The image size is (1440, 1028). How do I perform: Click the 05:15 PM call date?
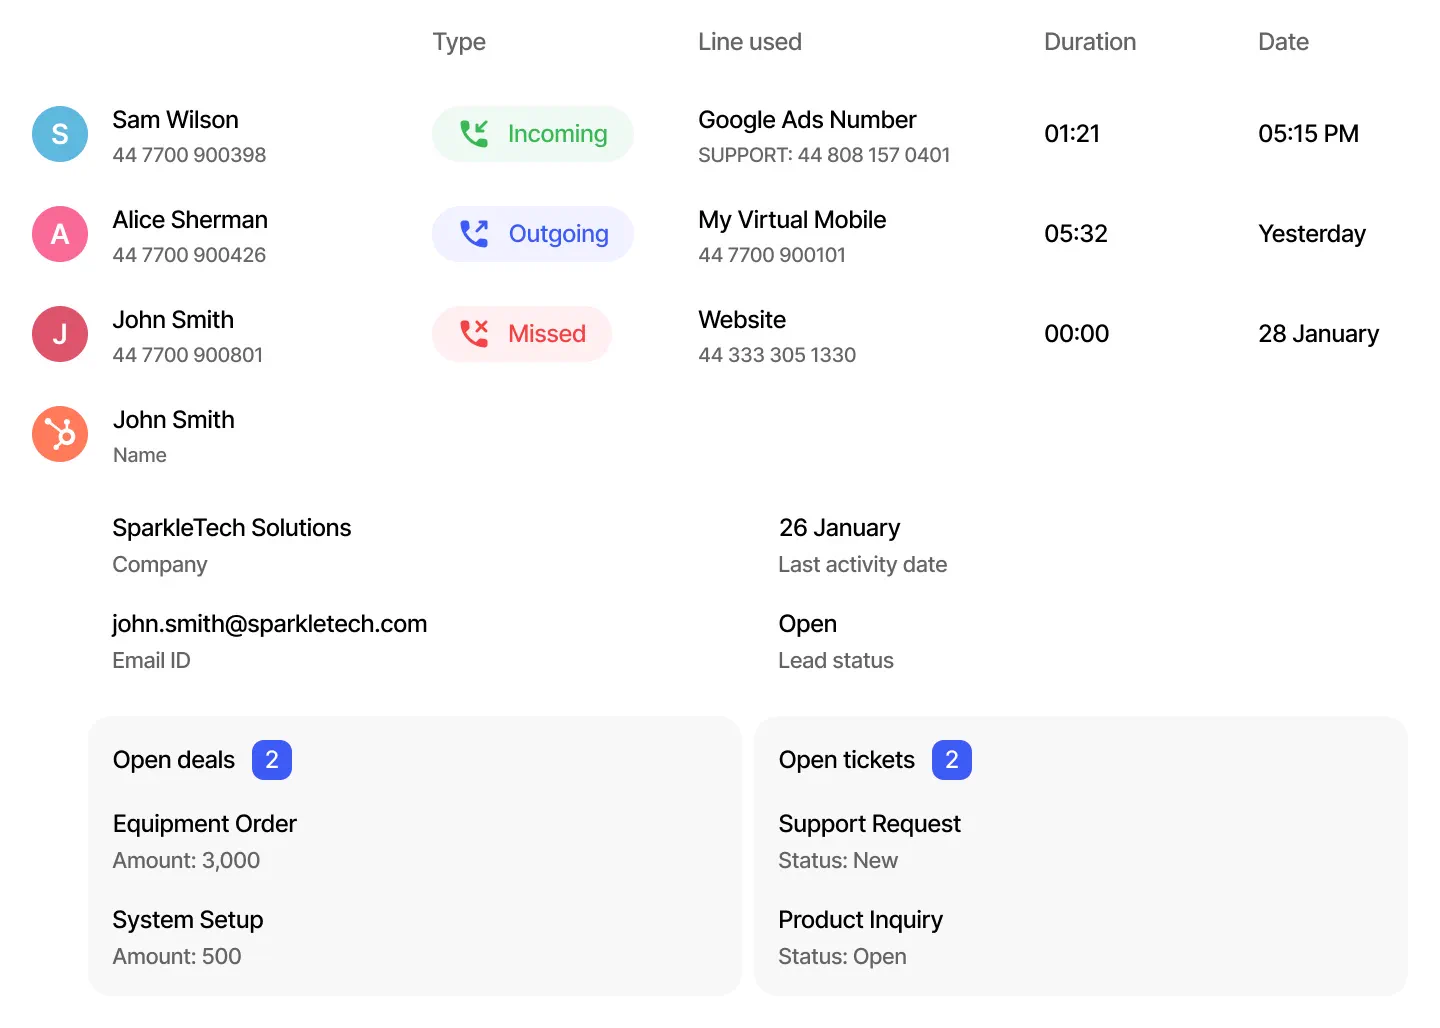click(1308, 134)
